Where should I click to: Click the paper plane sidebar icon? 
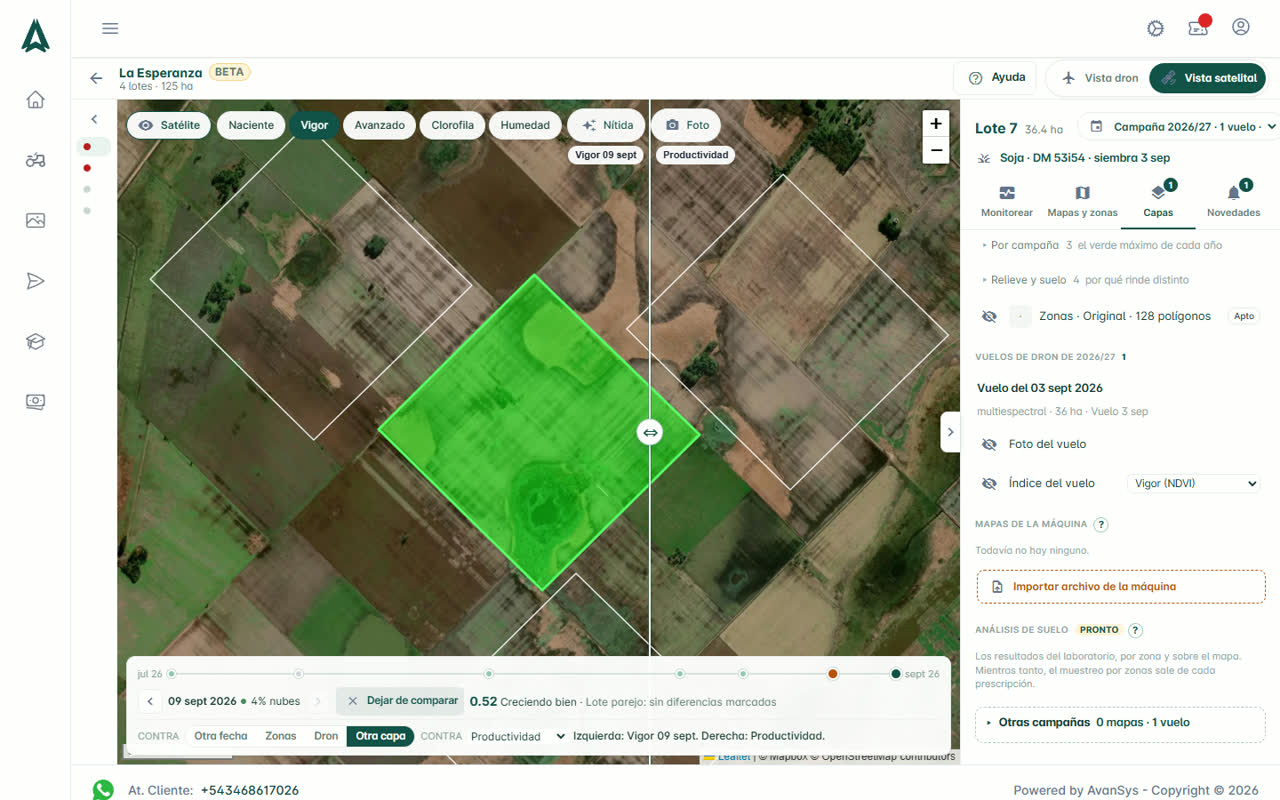[x=36, y=281]
